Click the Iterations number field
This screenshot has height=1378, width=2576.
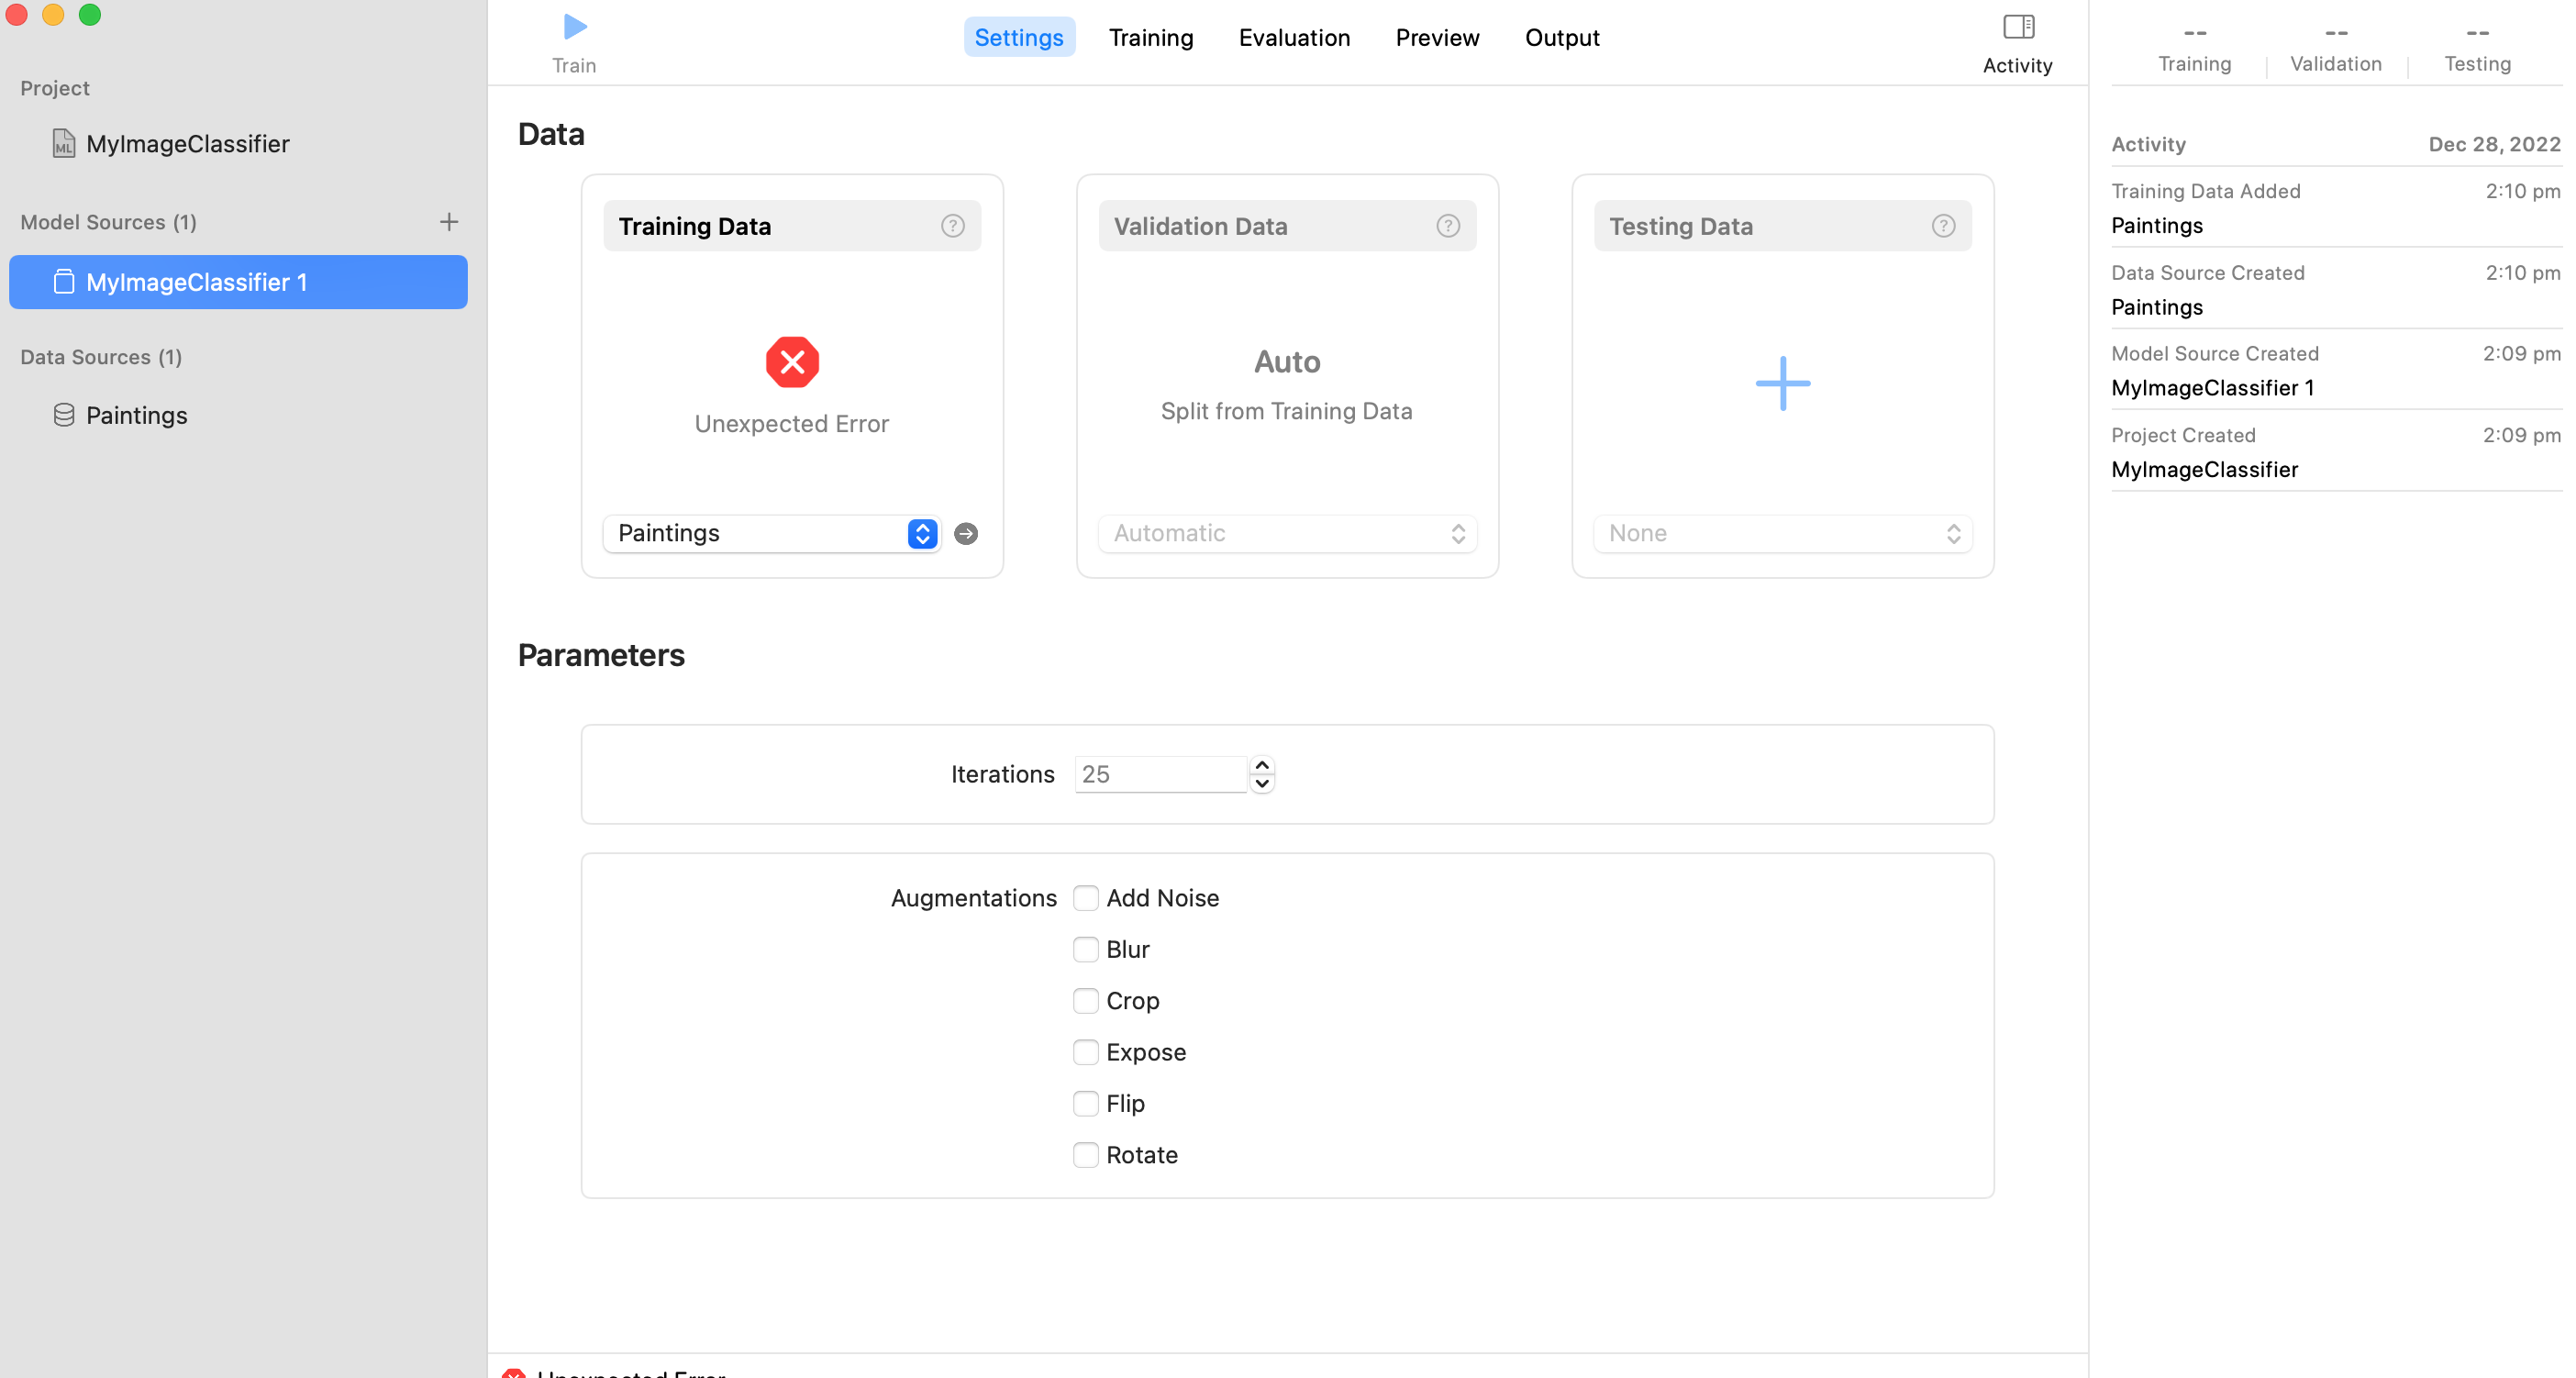(1160, 775)
